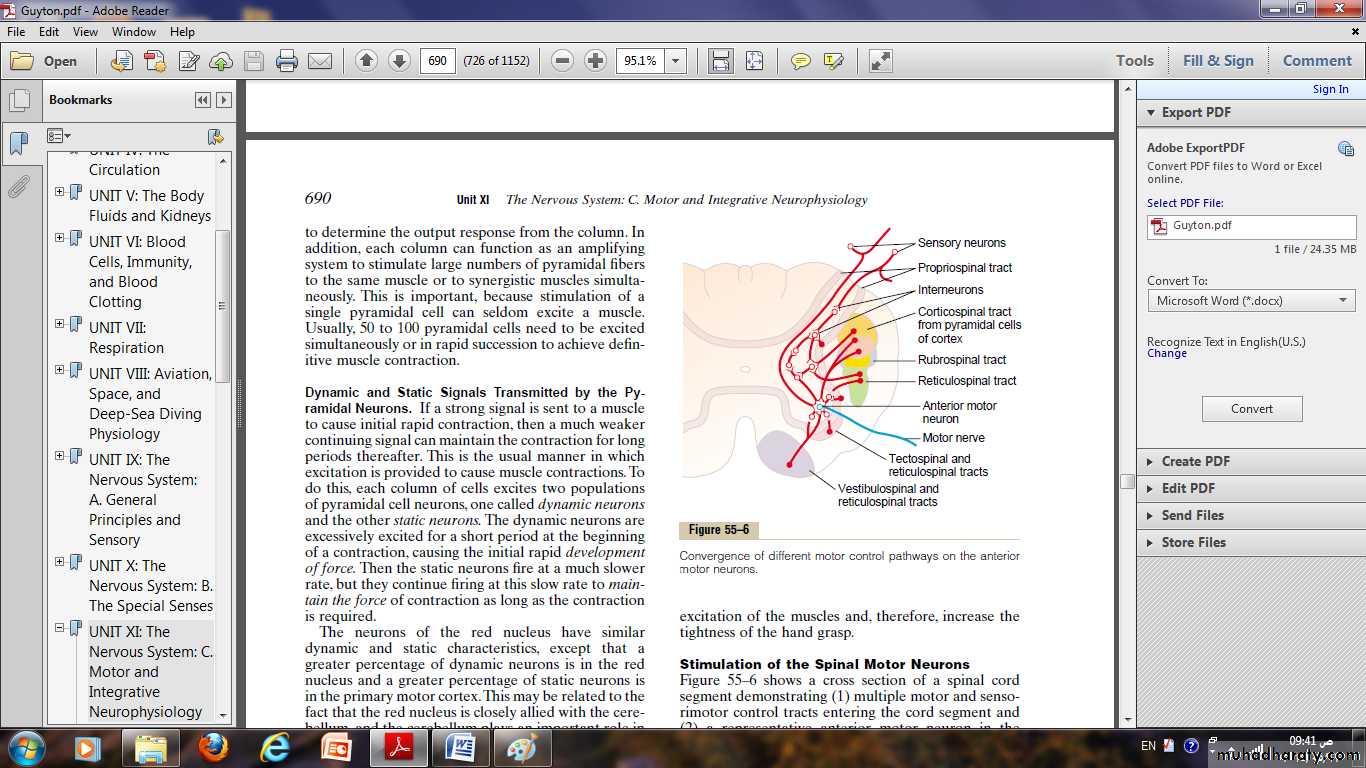Open the Page Thumbnails panel icon
Image resolution: width=1366 pixels, height=768 pixels.
coord(18,100)
